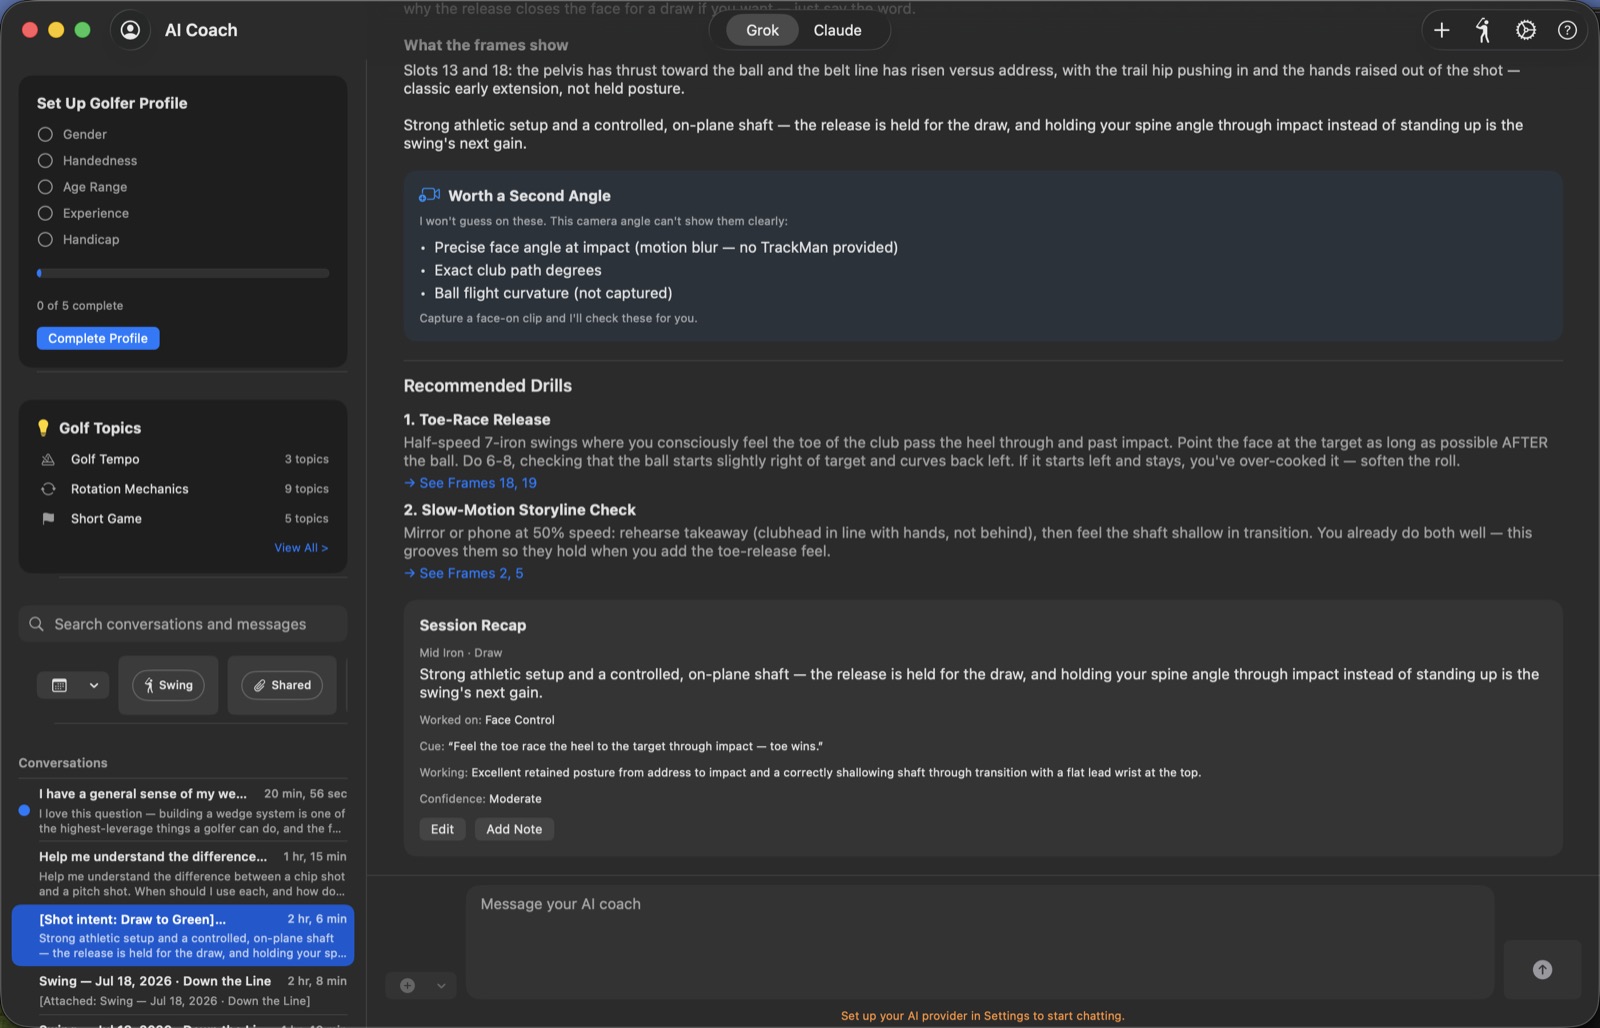The image size is (1600, 1028).
Task: Click the '9 topics' count label
Action: (306, 489)
